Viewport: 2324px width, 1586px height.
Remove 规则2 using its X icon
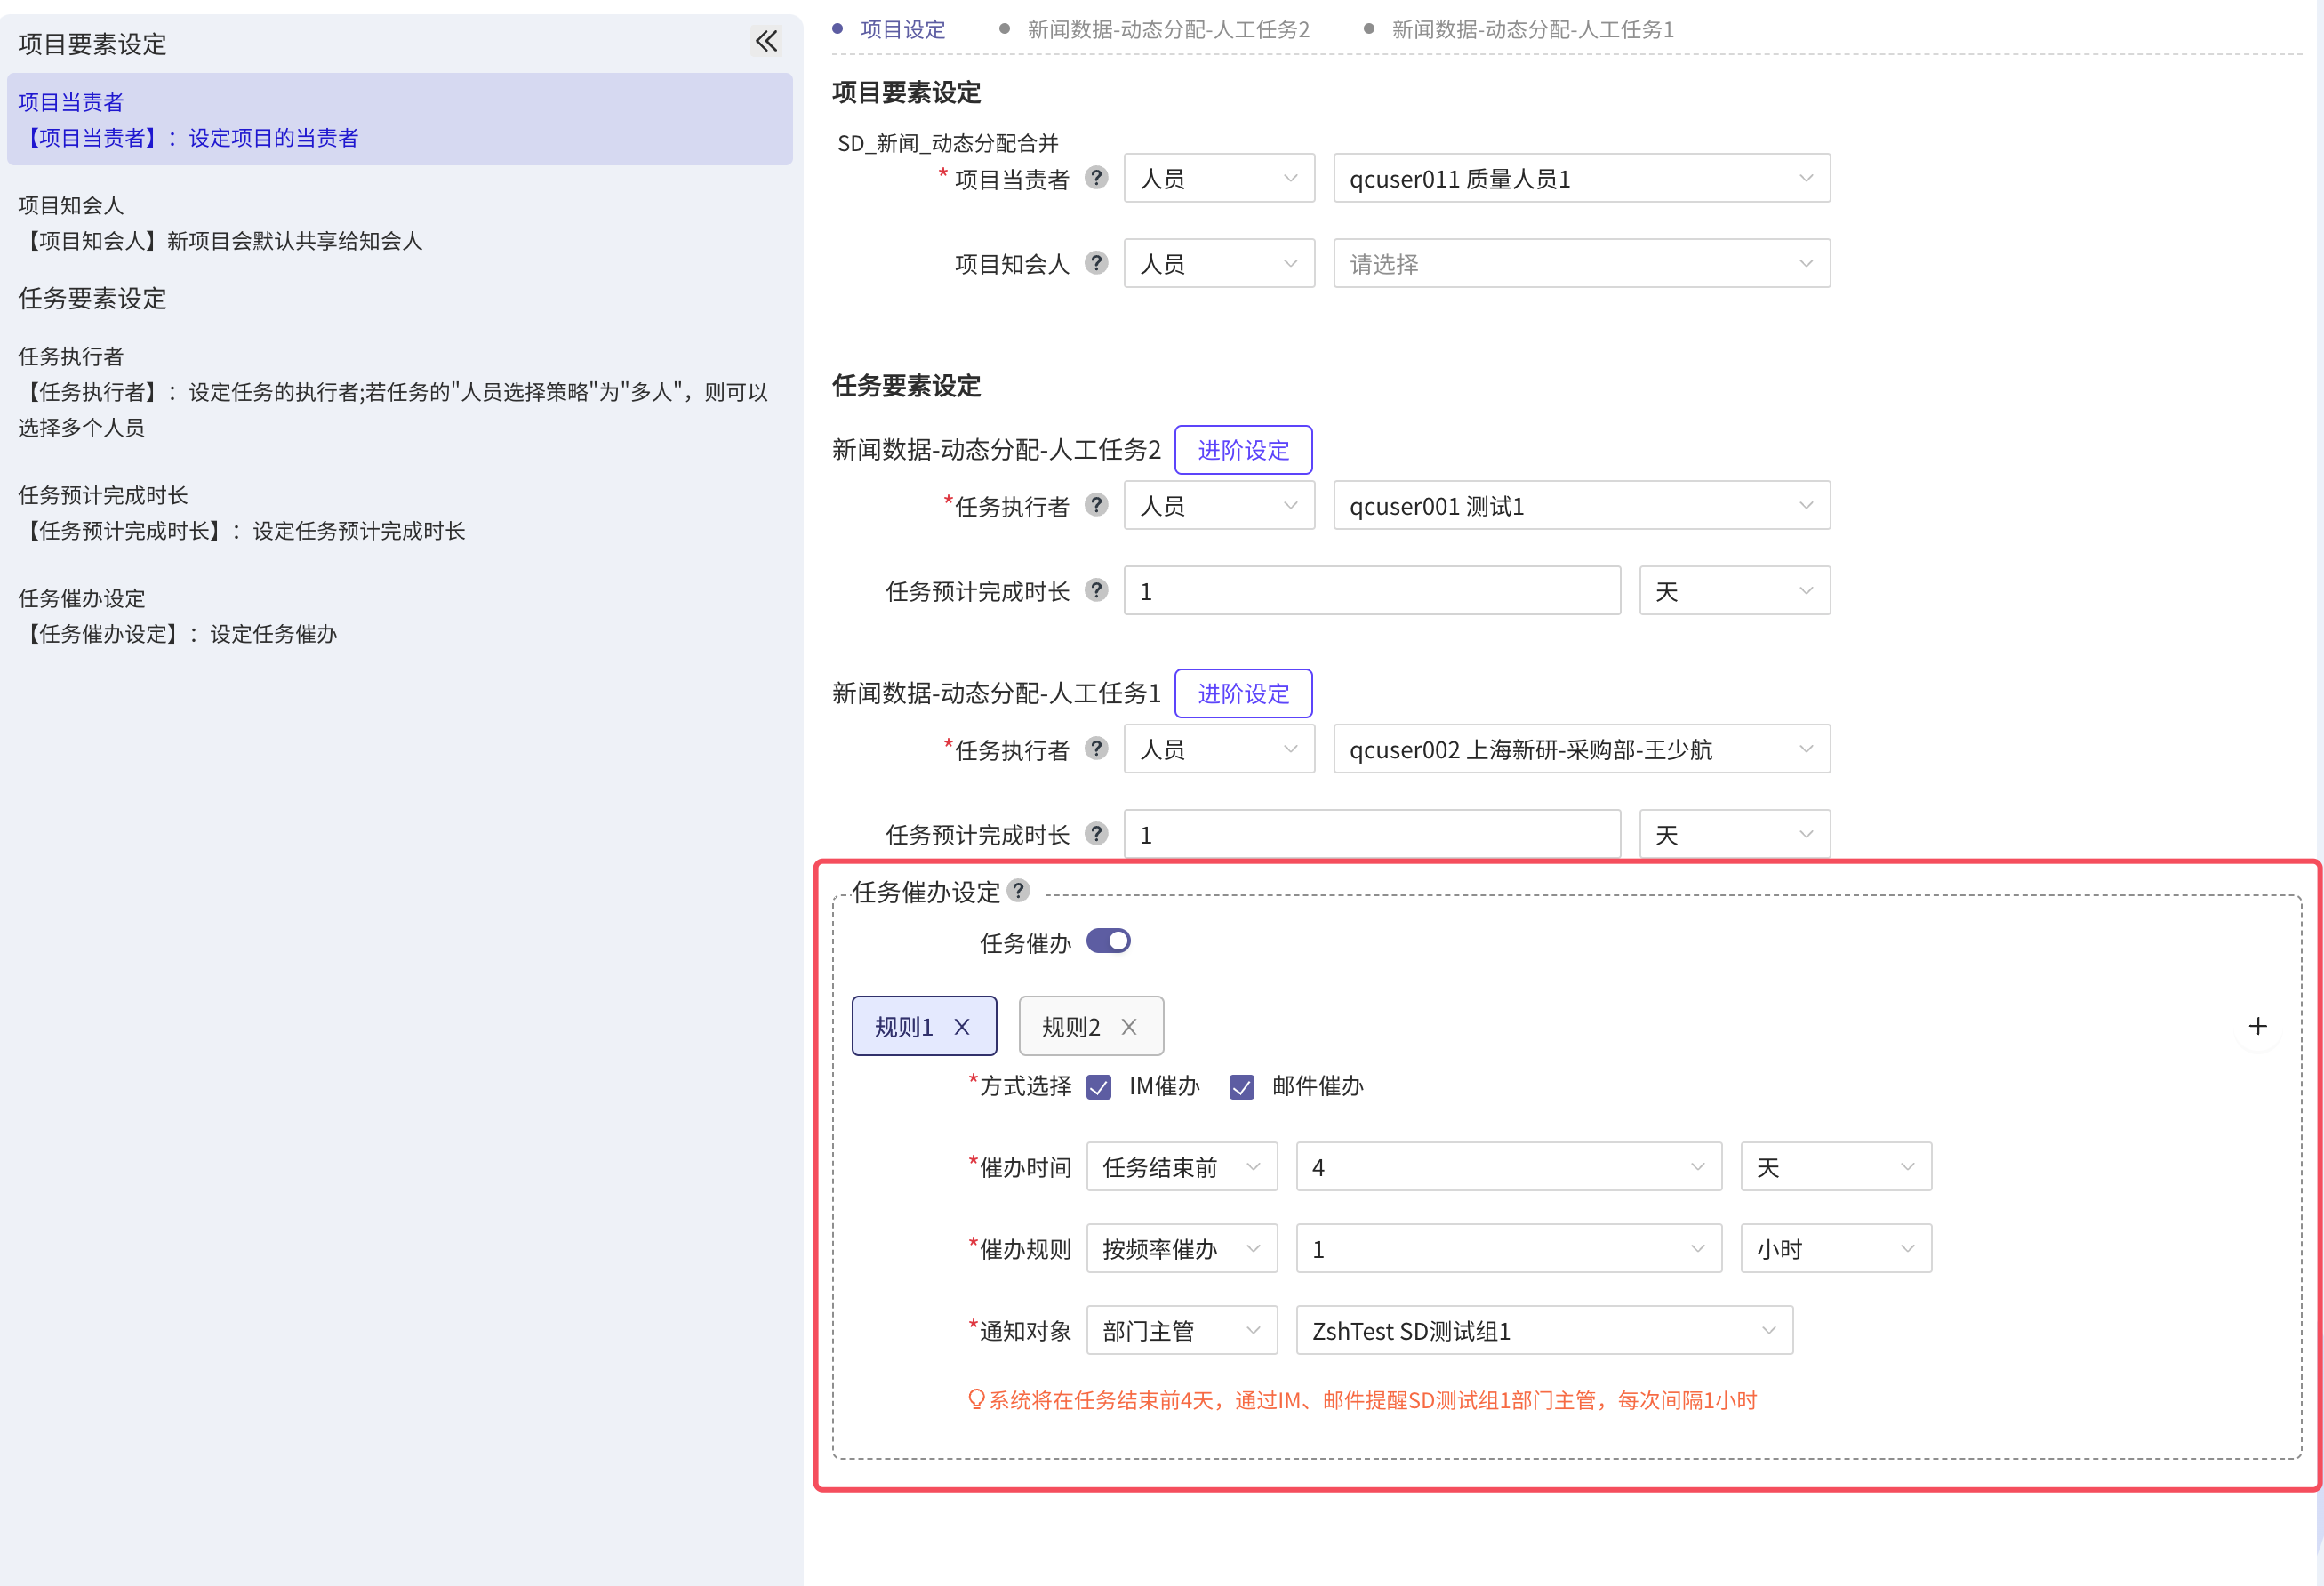pyautogui.click(x=1128, y=1027)
